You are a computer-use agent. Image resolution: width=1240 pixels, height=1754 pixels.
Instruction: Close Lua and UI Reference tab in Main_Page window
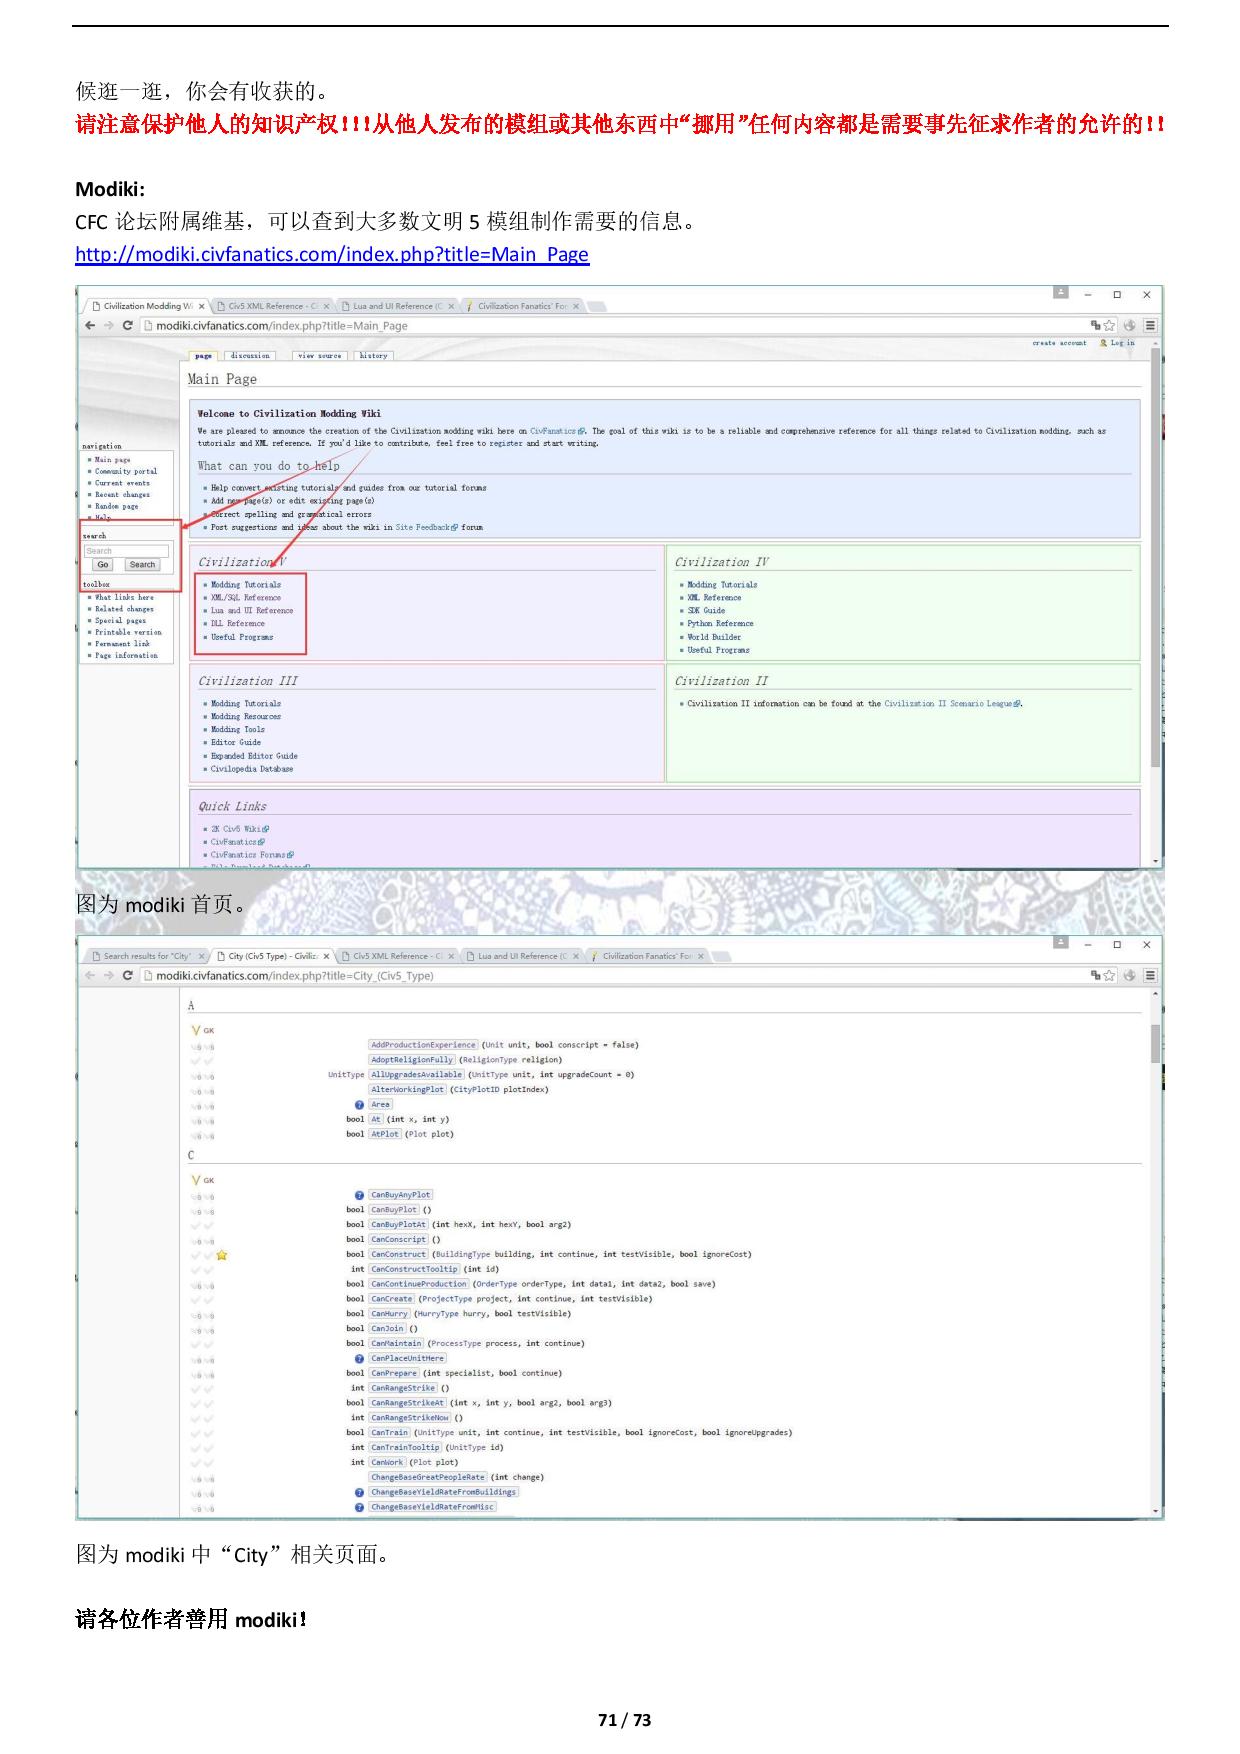pos(451,306)
